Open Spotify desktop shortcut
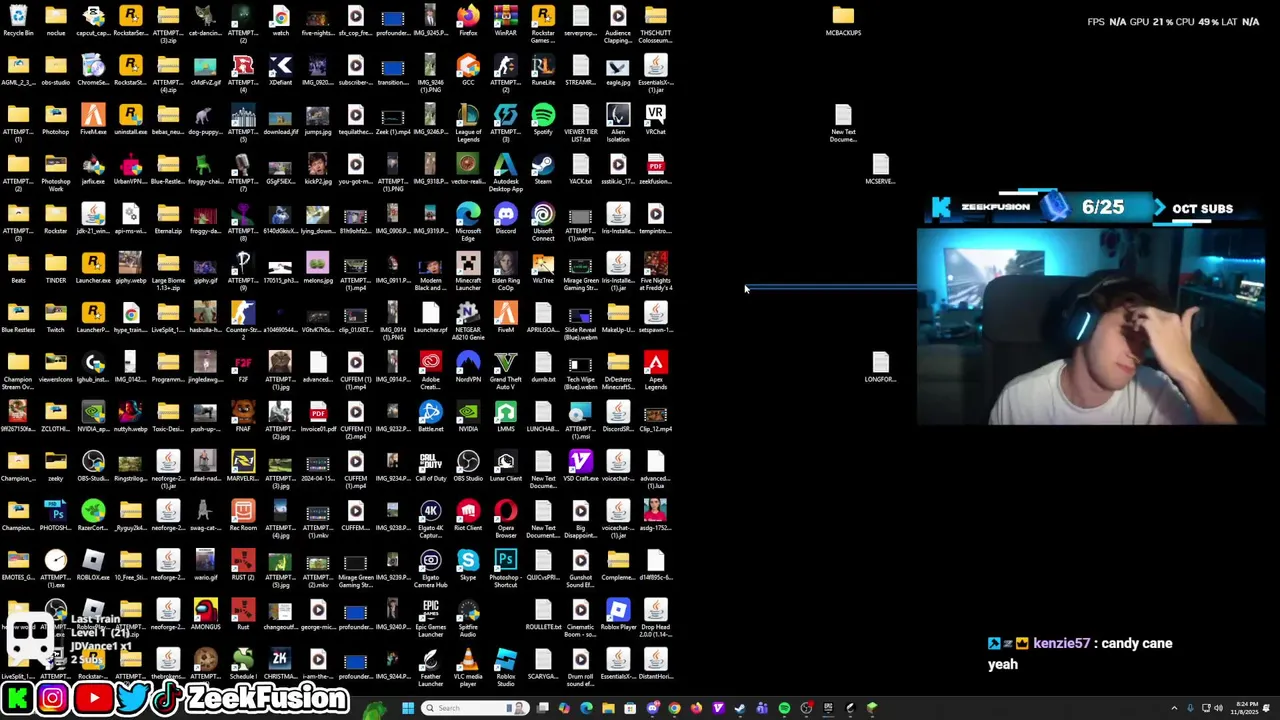Viewport: 1280px width, 720px height. point(543,120)
